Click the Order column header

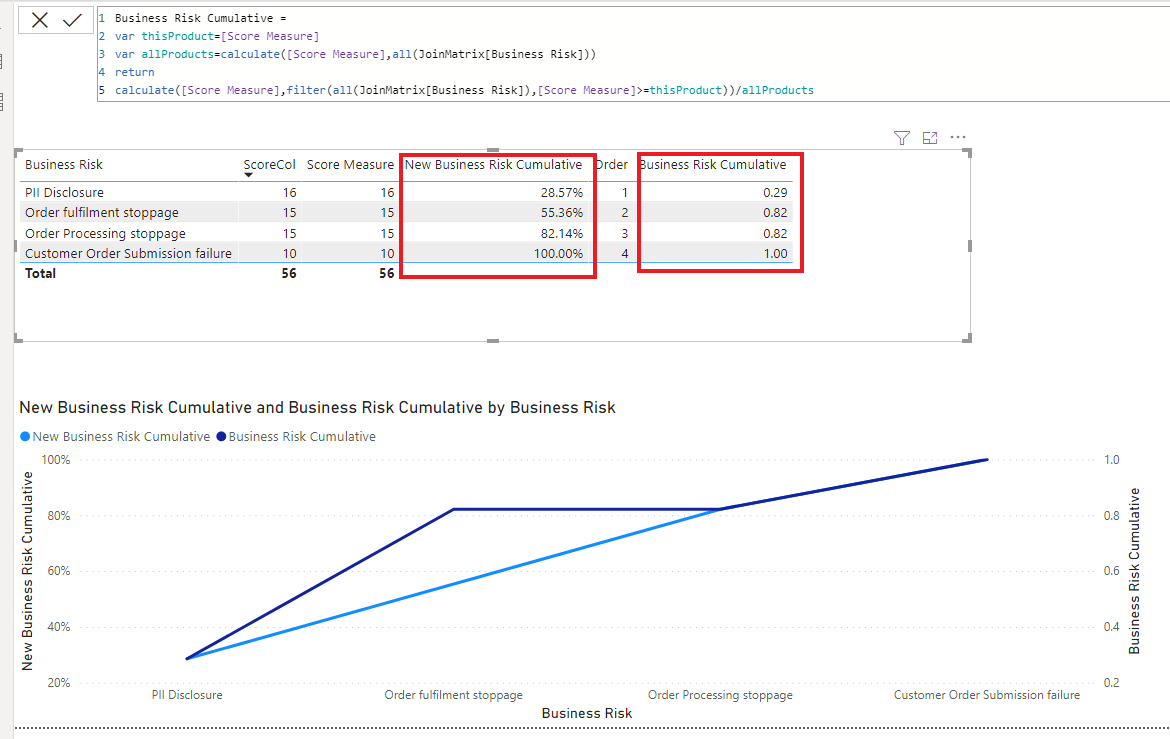point(611,164)
